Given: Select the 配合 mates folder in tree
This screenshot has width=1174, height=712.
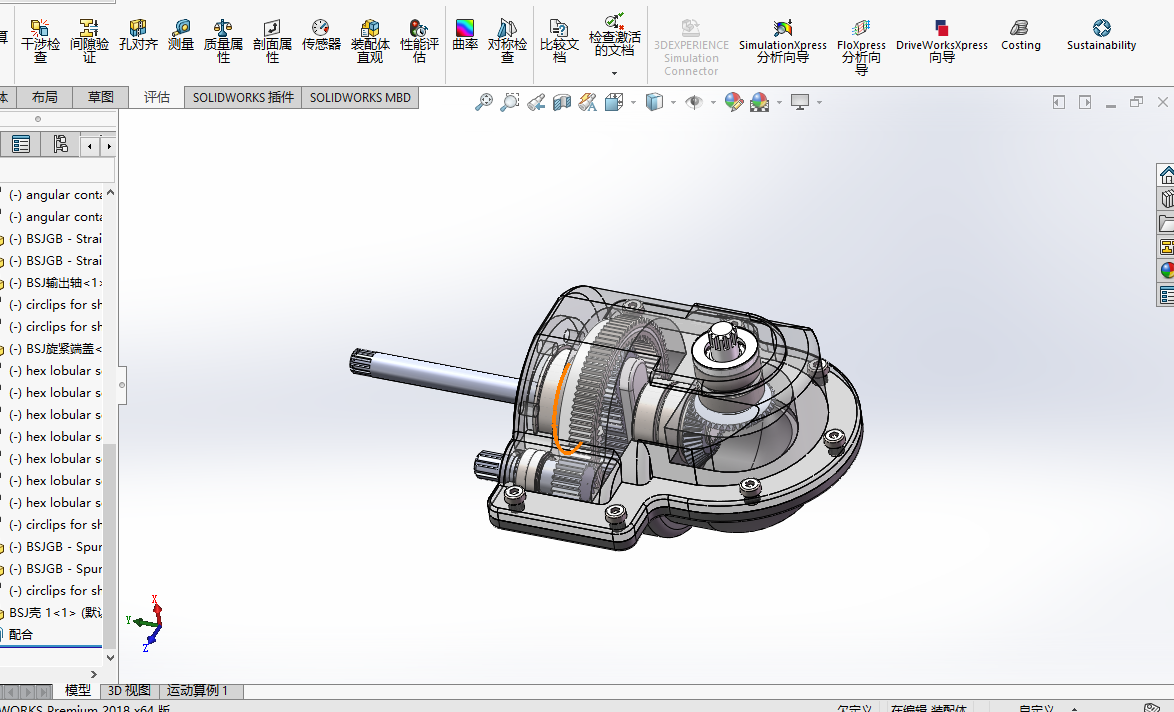Looking at the screenshot, I should click(x=20, y=634).
